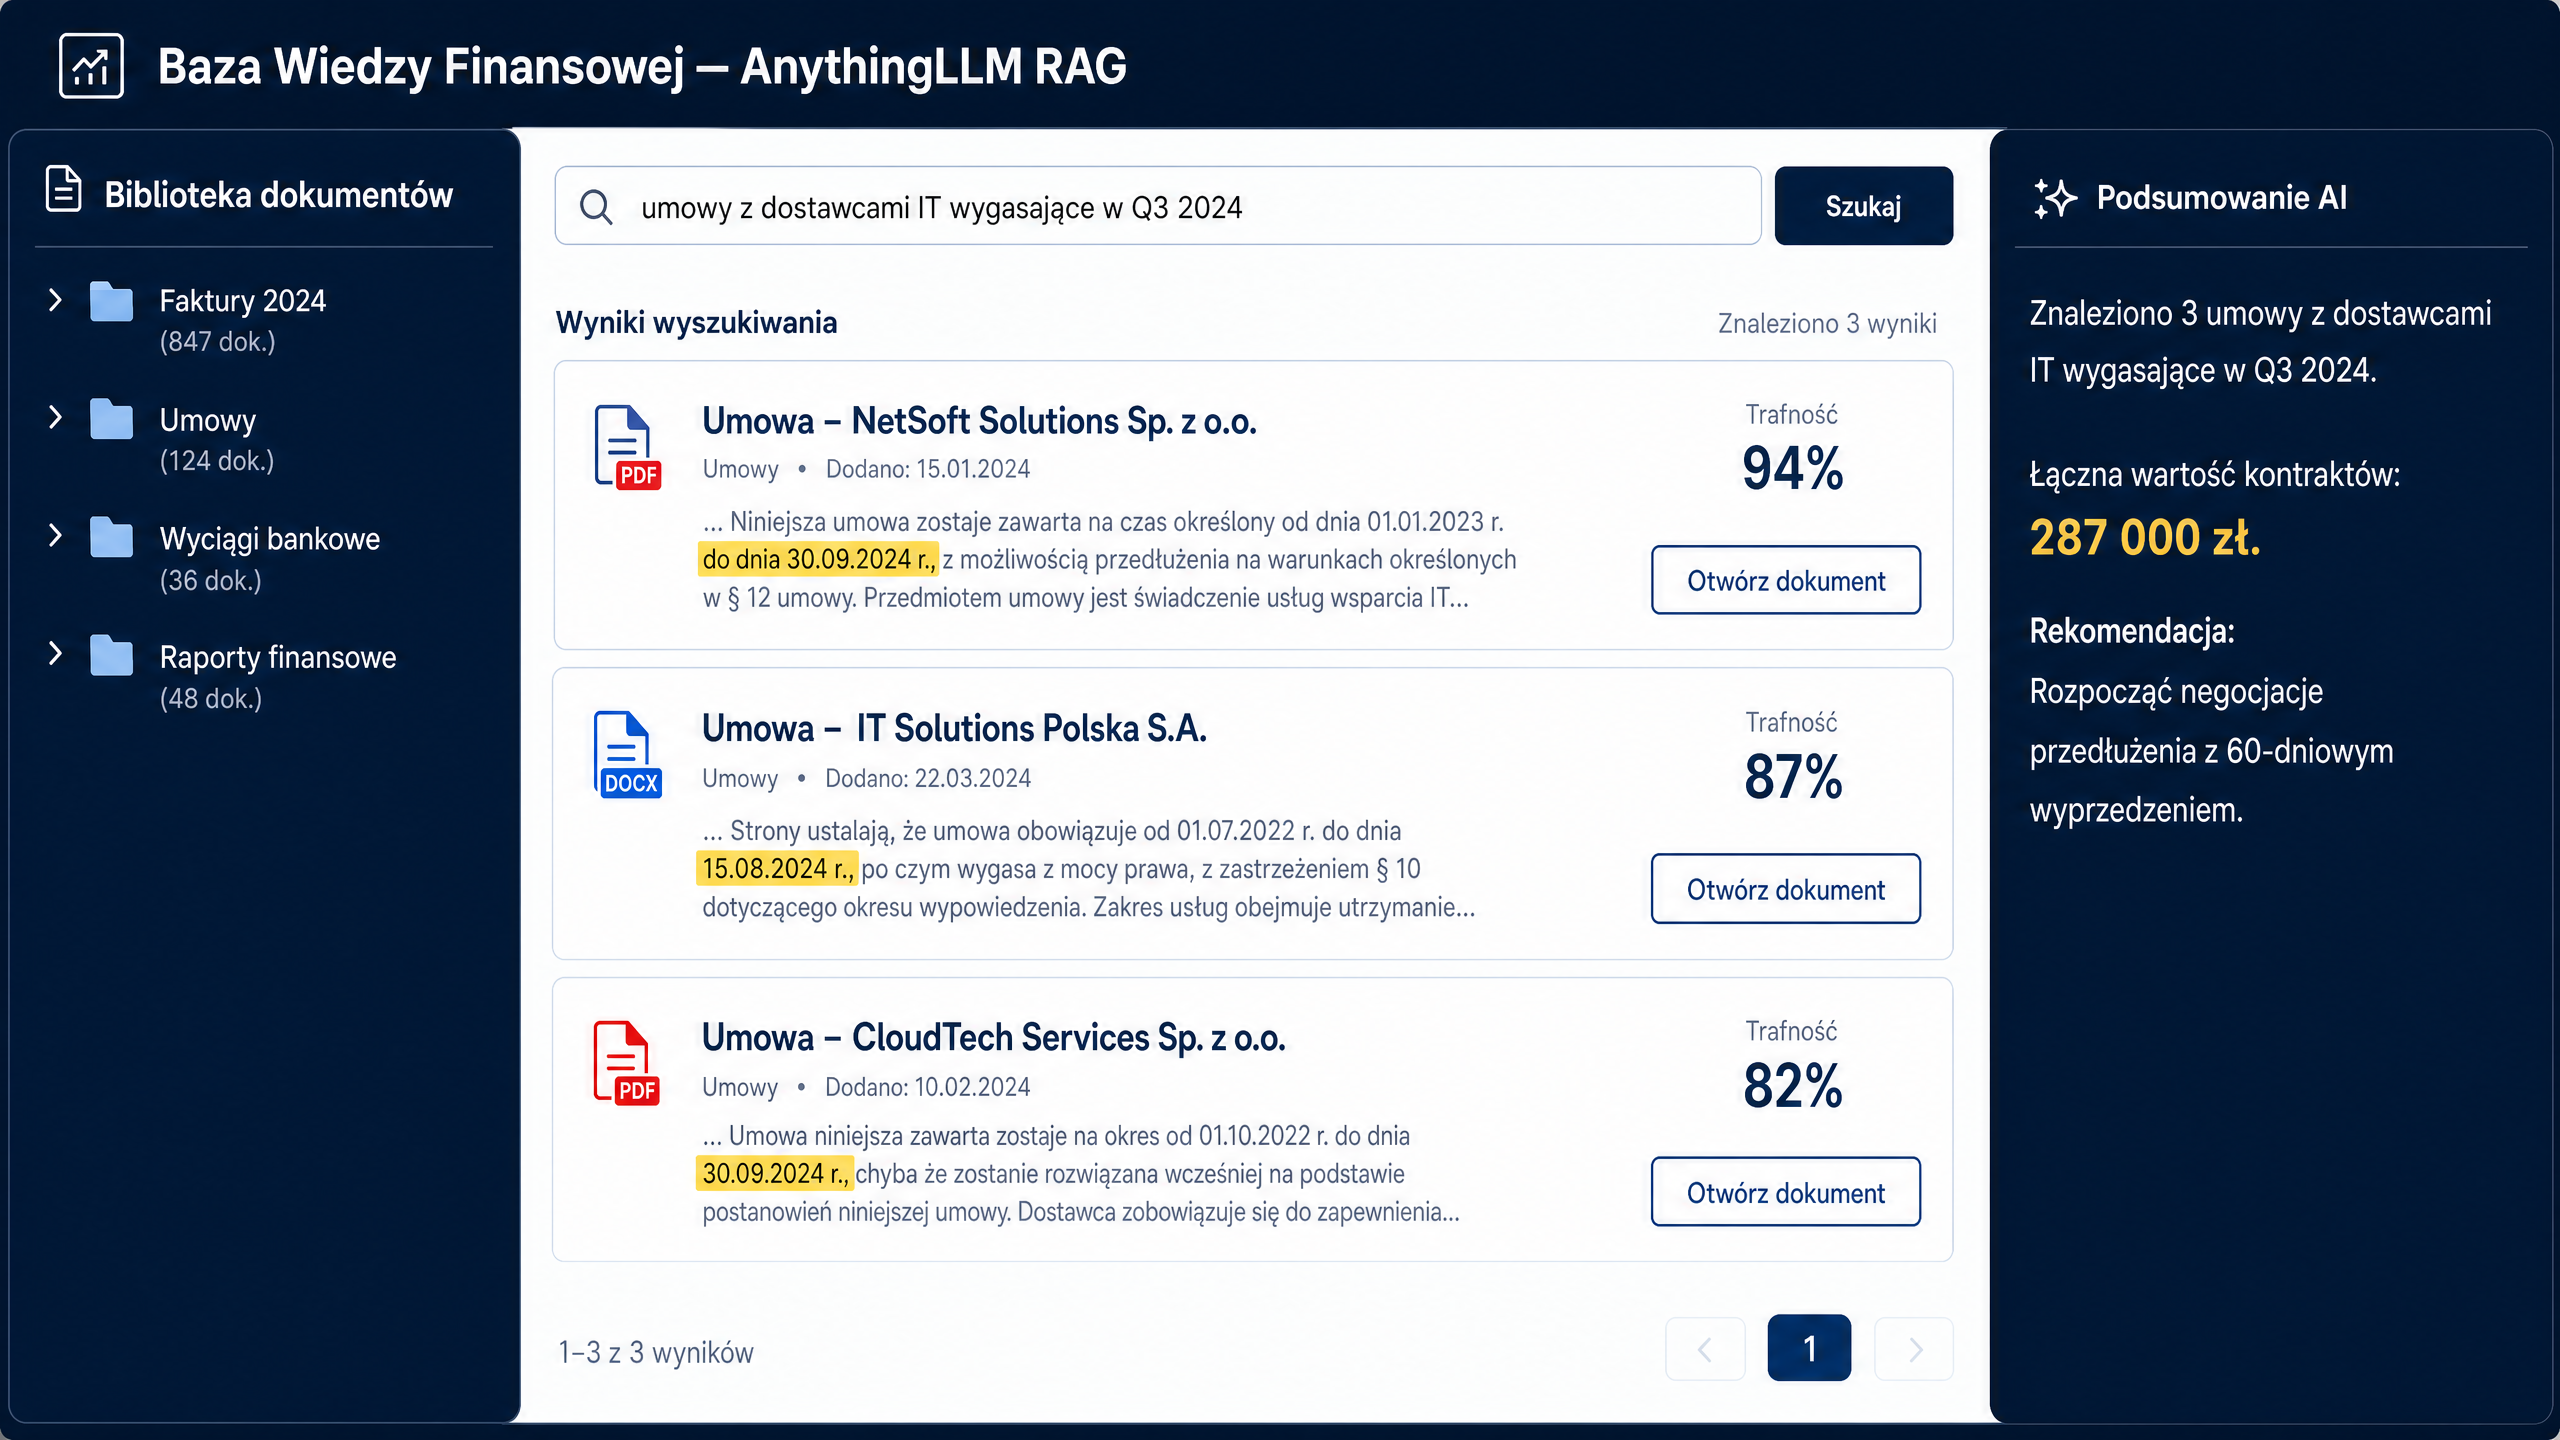Select Faktury 2024 in document library
This screenshot has width=2560, height=1440.
click(x=243, y=301)
